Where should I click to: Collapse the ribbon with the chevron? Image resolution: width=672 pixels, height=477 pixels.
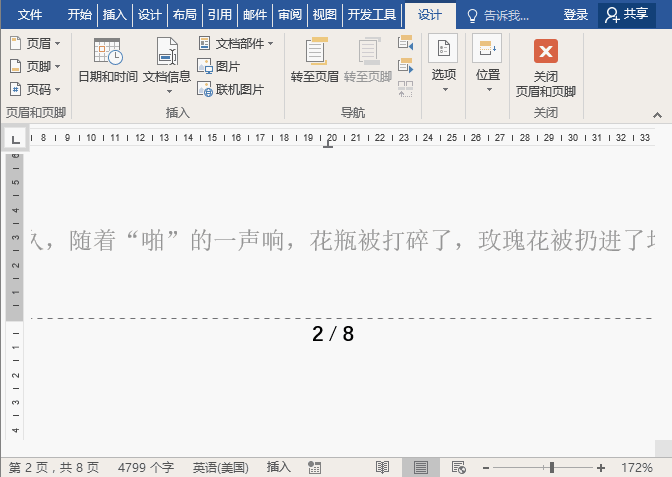pyautogui.click(x=657, y=115)
